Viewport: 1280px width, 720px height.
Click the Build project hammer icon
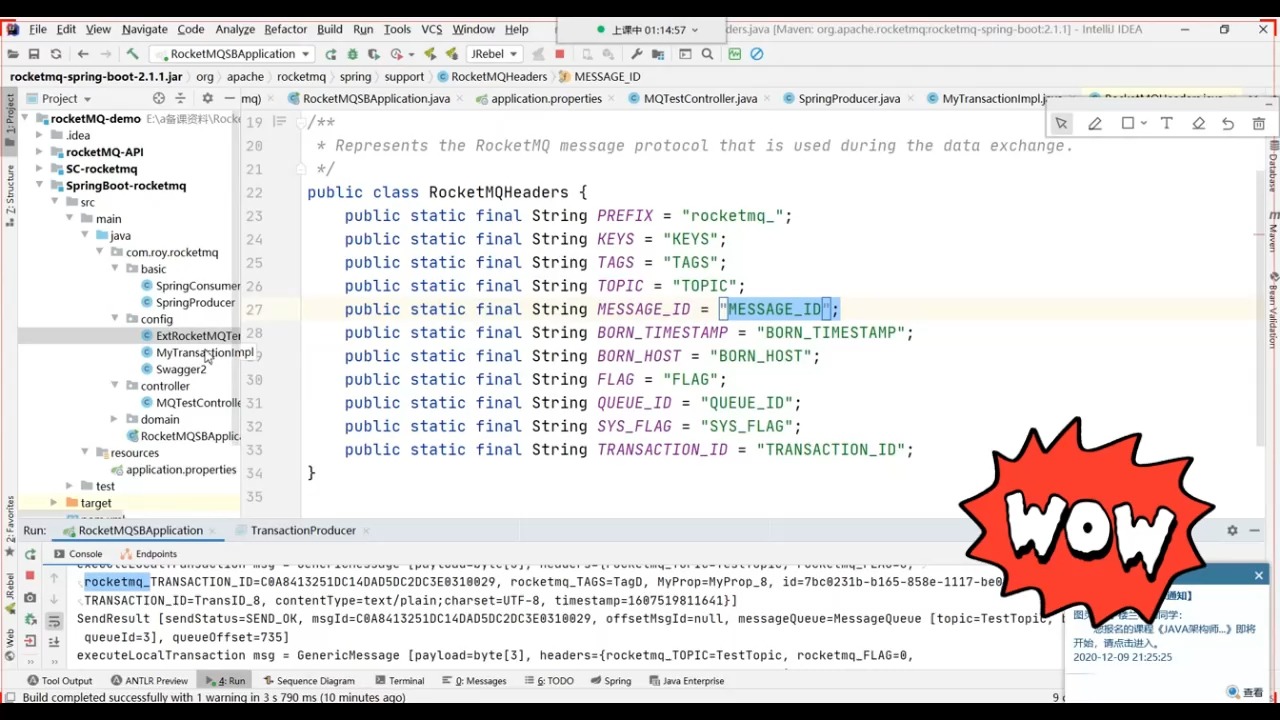pos(132,54)
